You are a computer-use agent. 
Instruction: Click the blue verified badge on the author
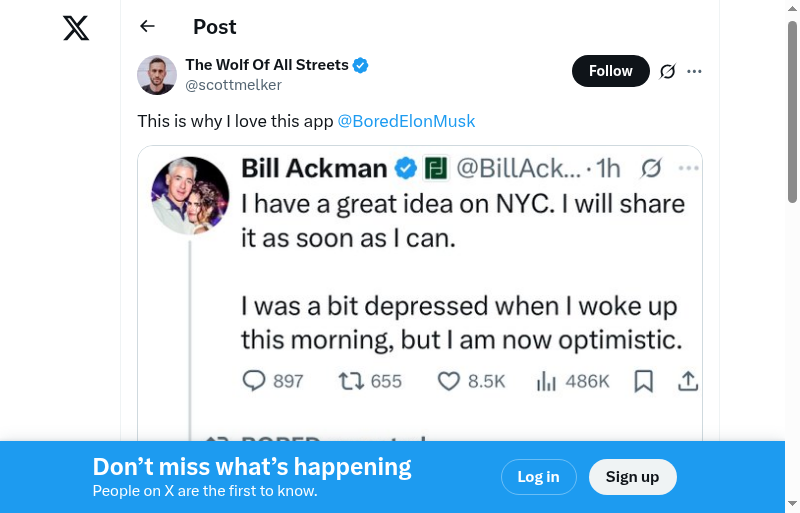tap(361, 65)
